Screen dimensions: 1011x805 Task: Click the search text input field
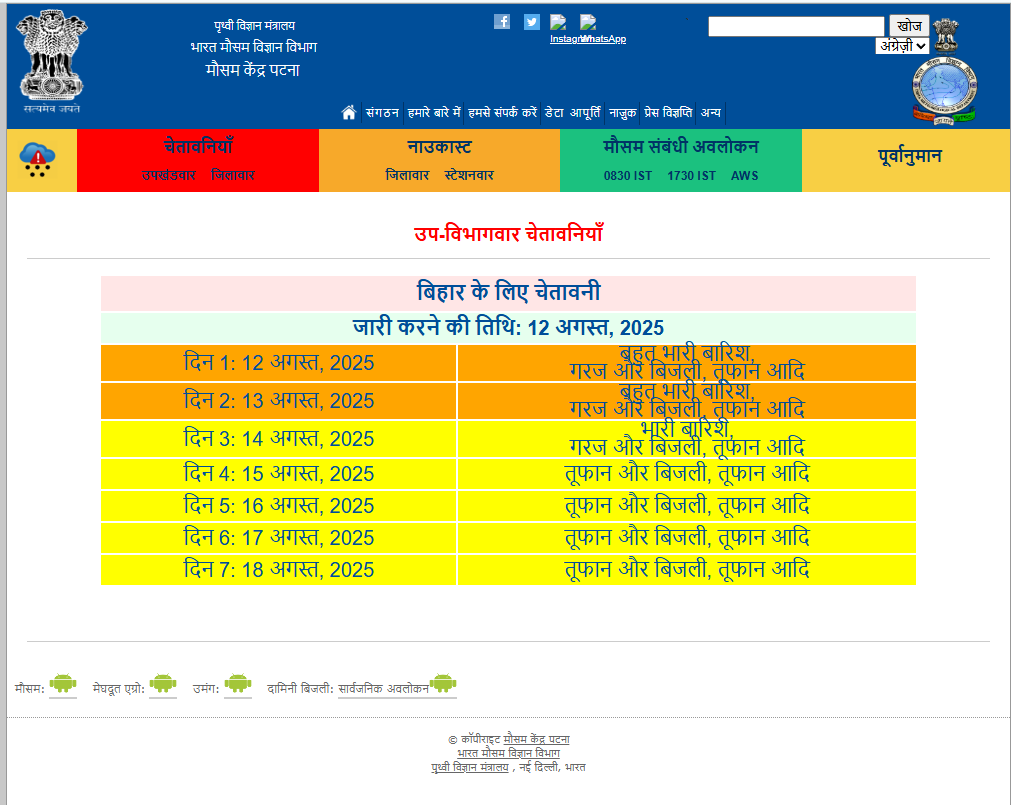[796, 26]
